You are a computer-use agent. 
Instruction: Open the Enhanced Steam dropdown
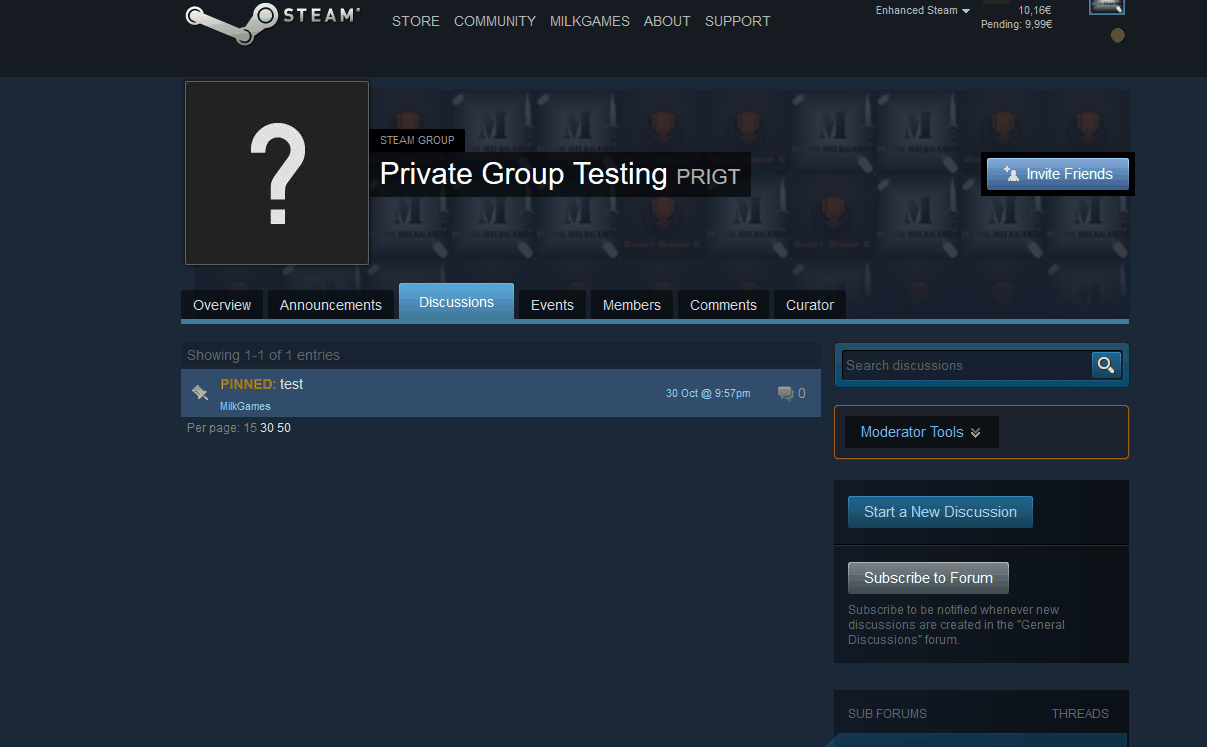(x=923, y=11)
